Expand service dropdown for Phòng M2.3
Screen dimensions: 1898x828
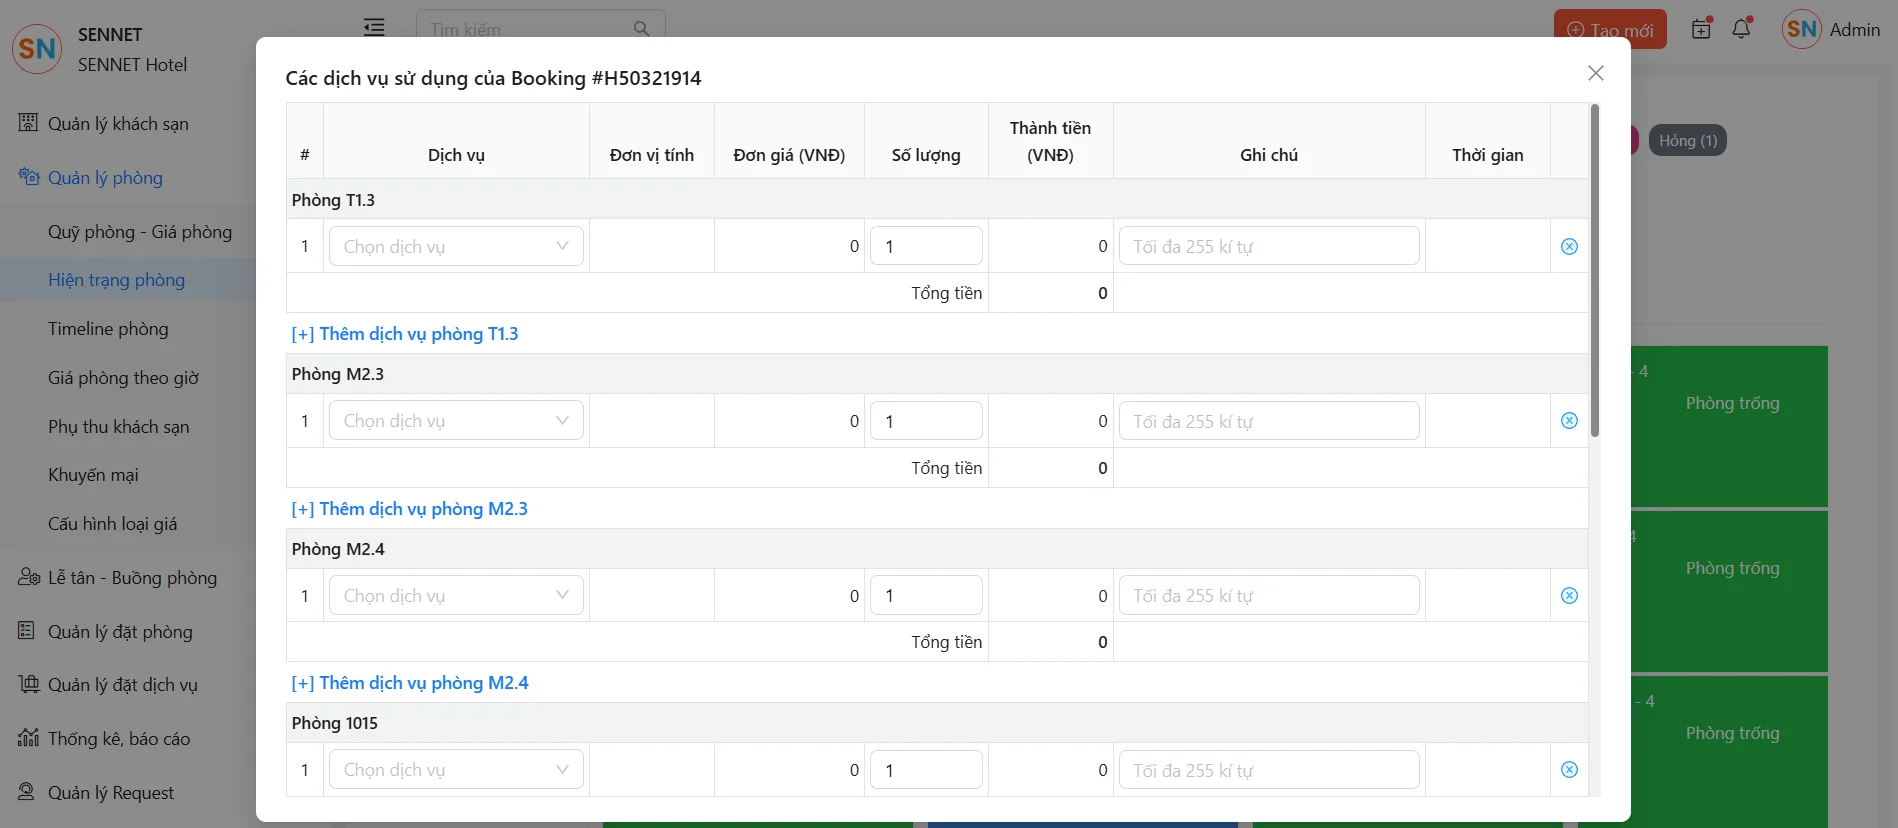pyautogui.click(x=456, y=421)
